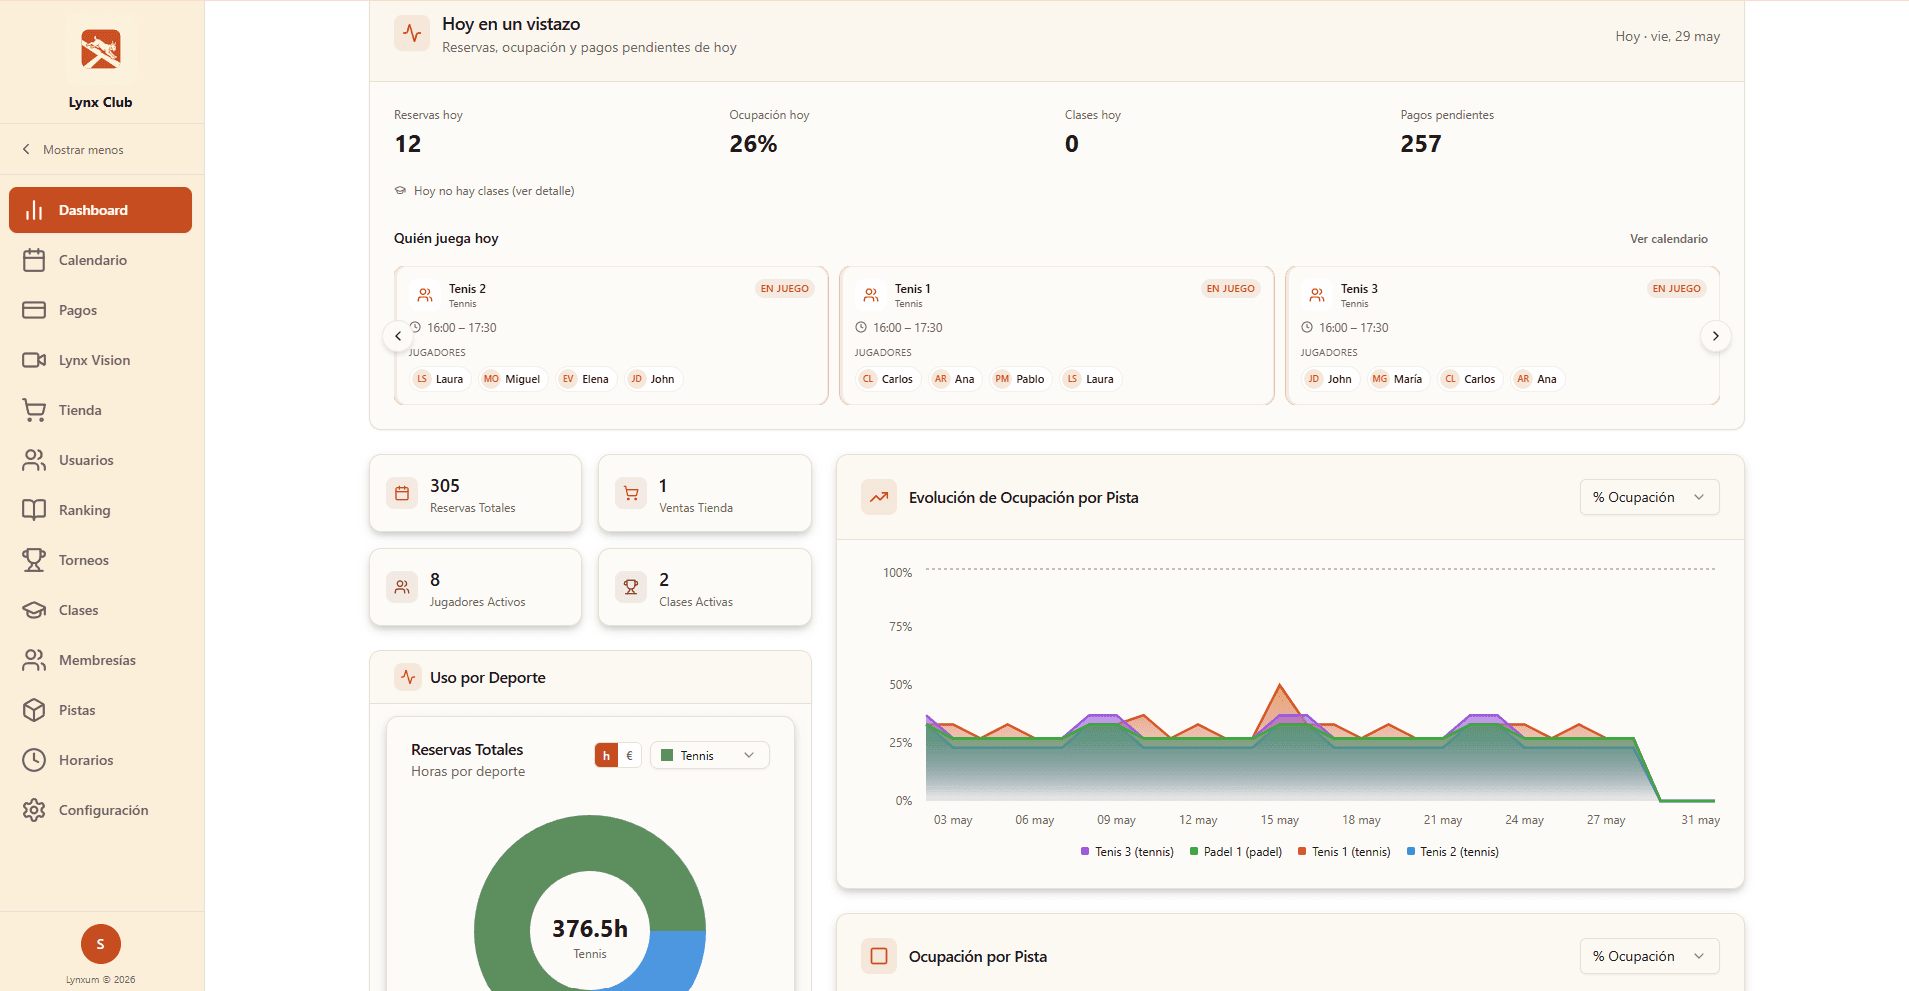This screenshot has height=991, width=1909.
Task: Click the date text 'Hoy · vie, 29 may'
Action: [x=1668, y=37]
